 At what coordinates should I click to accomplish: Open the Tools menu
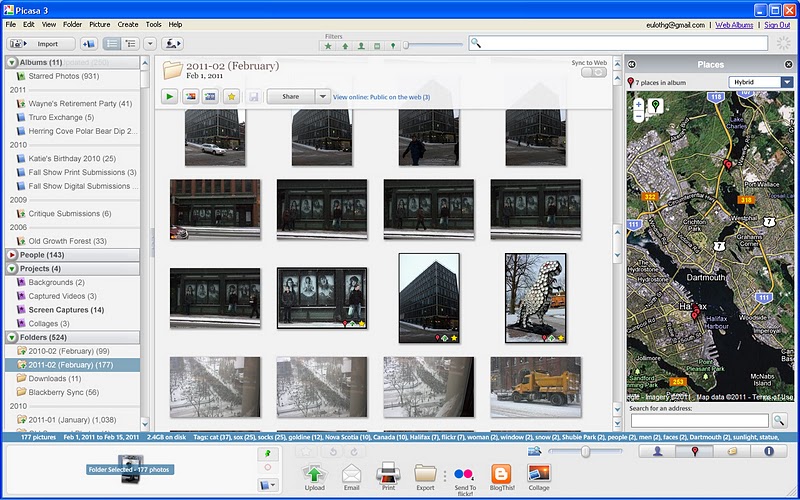click(154, 24)
